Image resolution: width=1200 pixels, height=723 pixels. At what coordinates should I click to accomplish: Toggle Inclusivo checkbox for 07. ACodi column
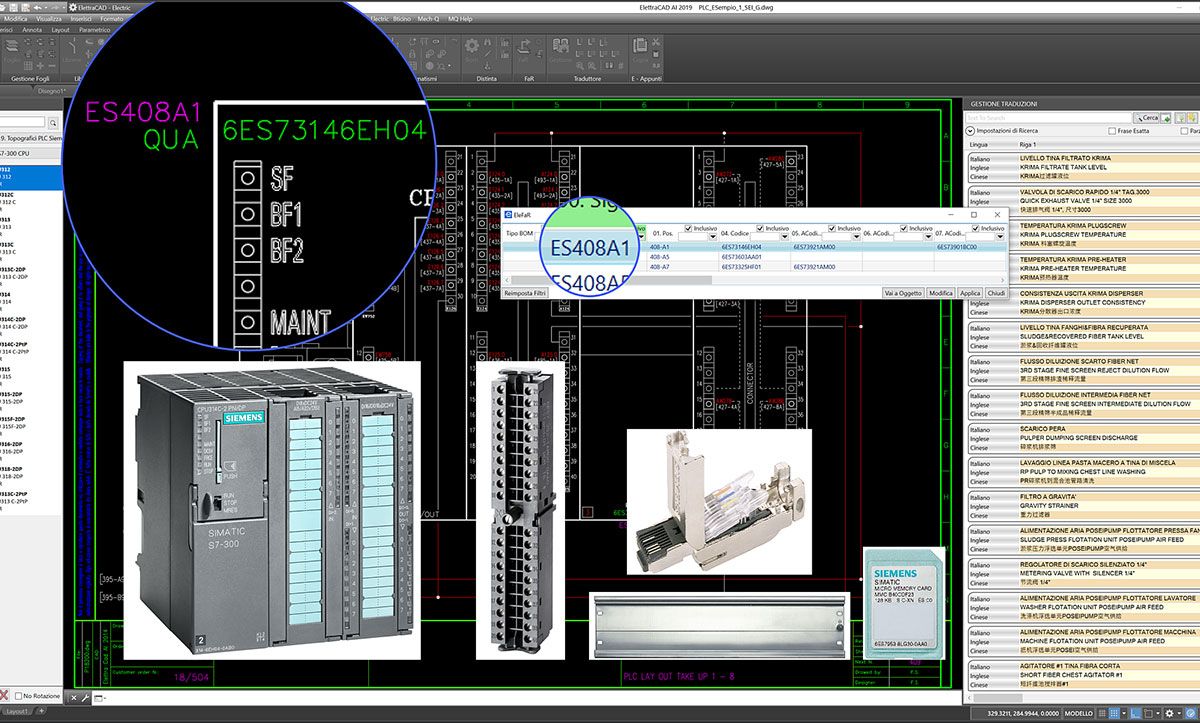(975, 228)
